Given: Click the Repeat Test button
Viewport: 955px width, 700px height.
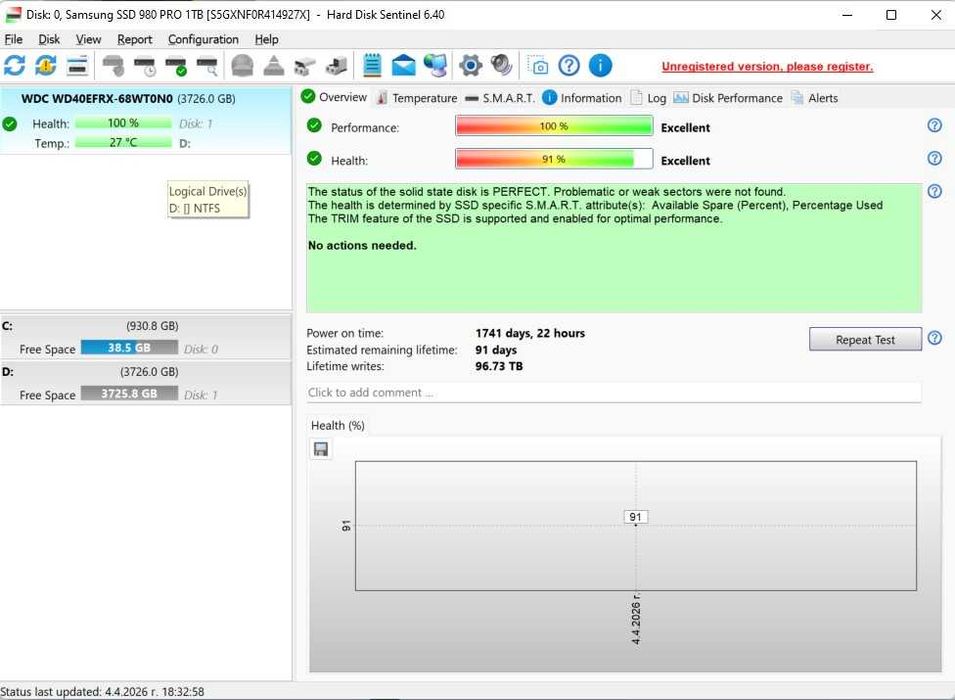Looking at the screenshot, I should point(865,339).
